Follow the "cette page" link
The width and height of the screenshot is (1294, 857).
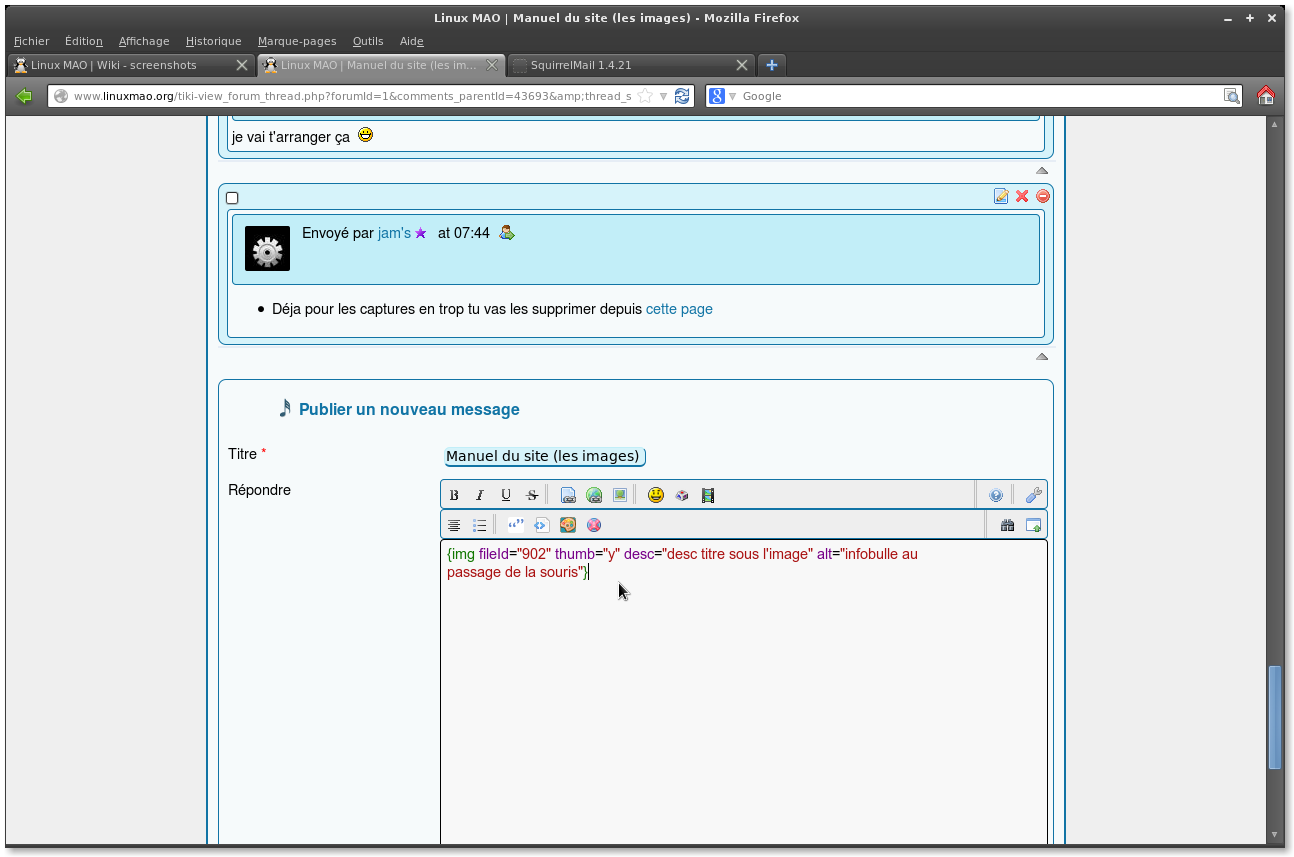[679, 309]
